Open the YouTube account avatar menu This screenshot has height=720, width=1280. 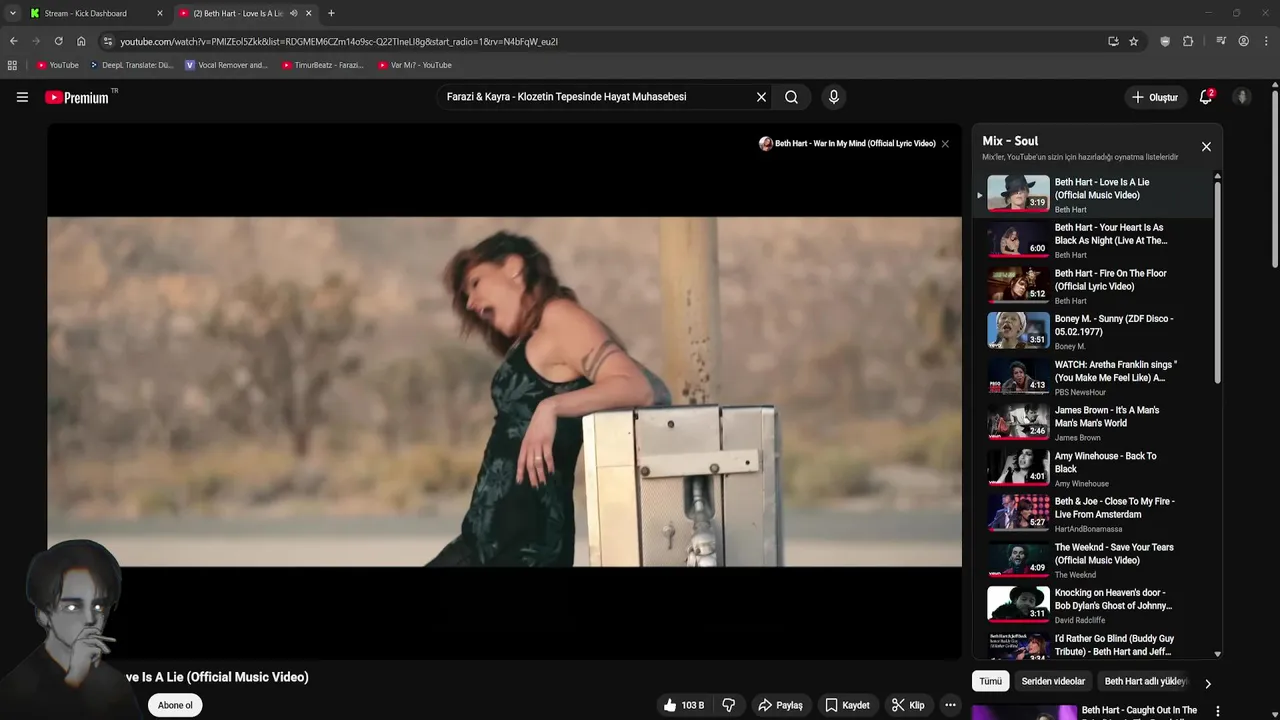pyautogui.click(x=1242, y=97)
